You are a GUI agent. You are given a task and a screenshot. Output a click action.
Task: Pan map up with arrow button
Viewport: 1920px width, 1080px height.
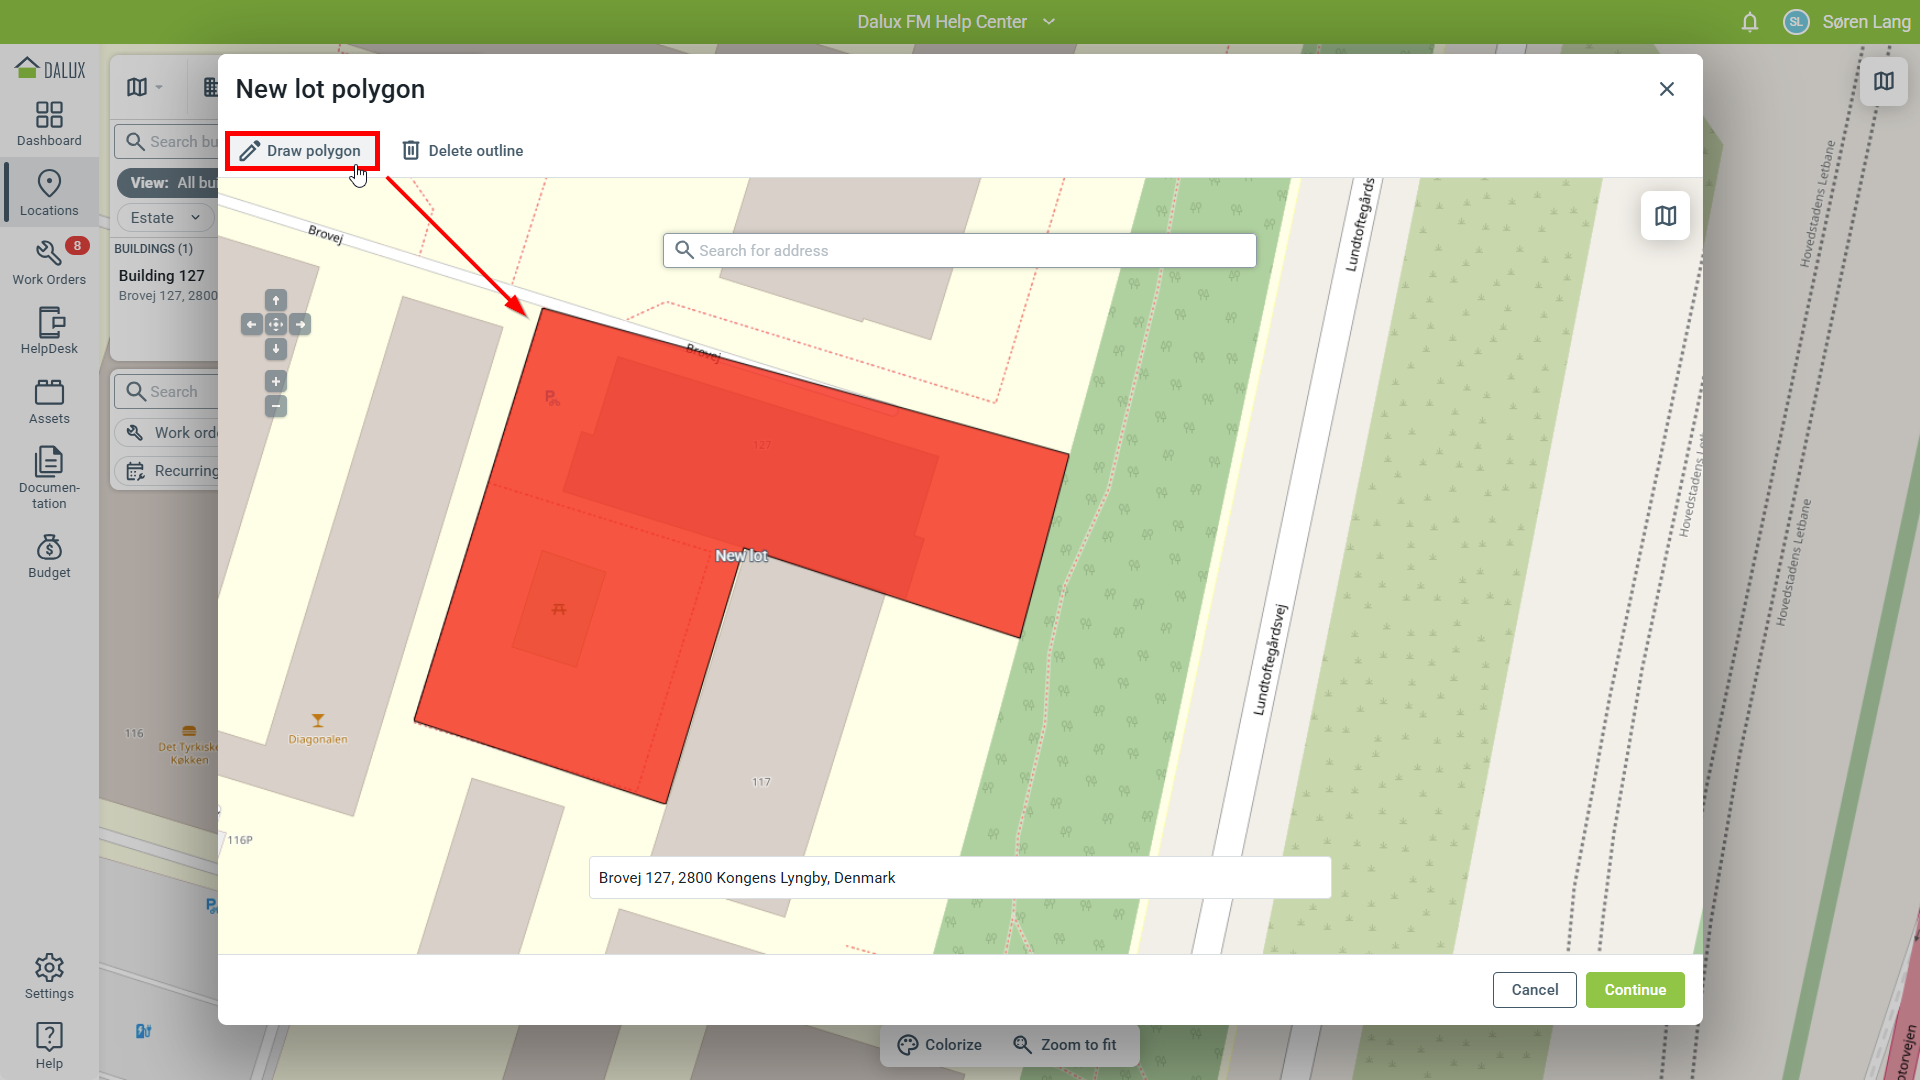[276, 300]
